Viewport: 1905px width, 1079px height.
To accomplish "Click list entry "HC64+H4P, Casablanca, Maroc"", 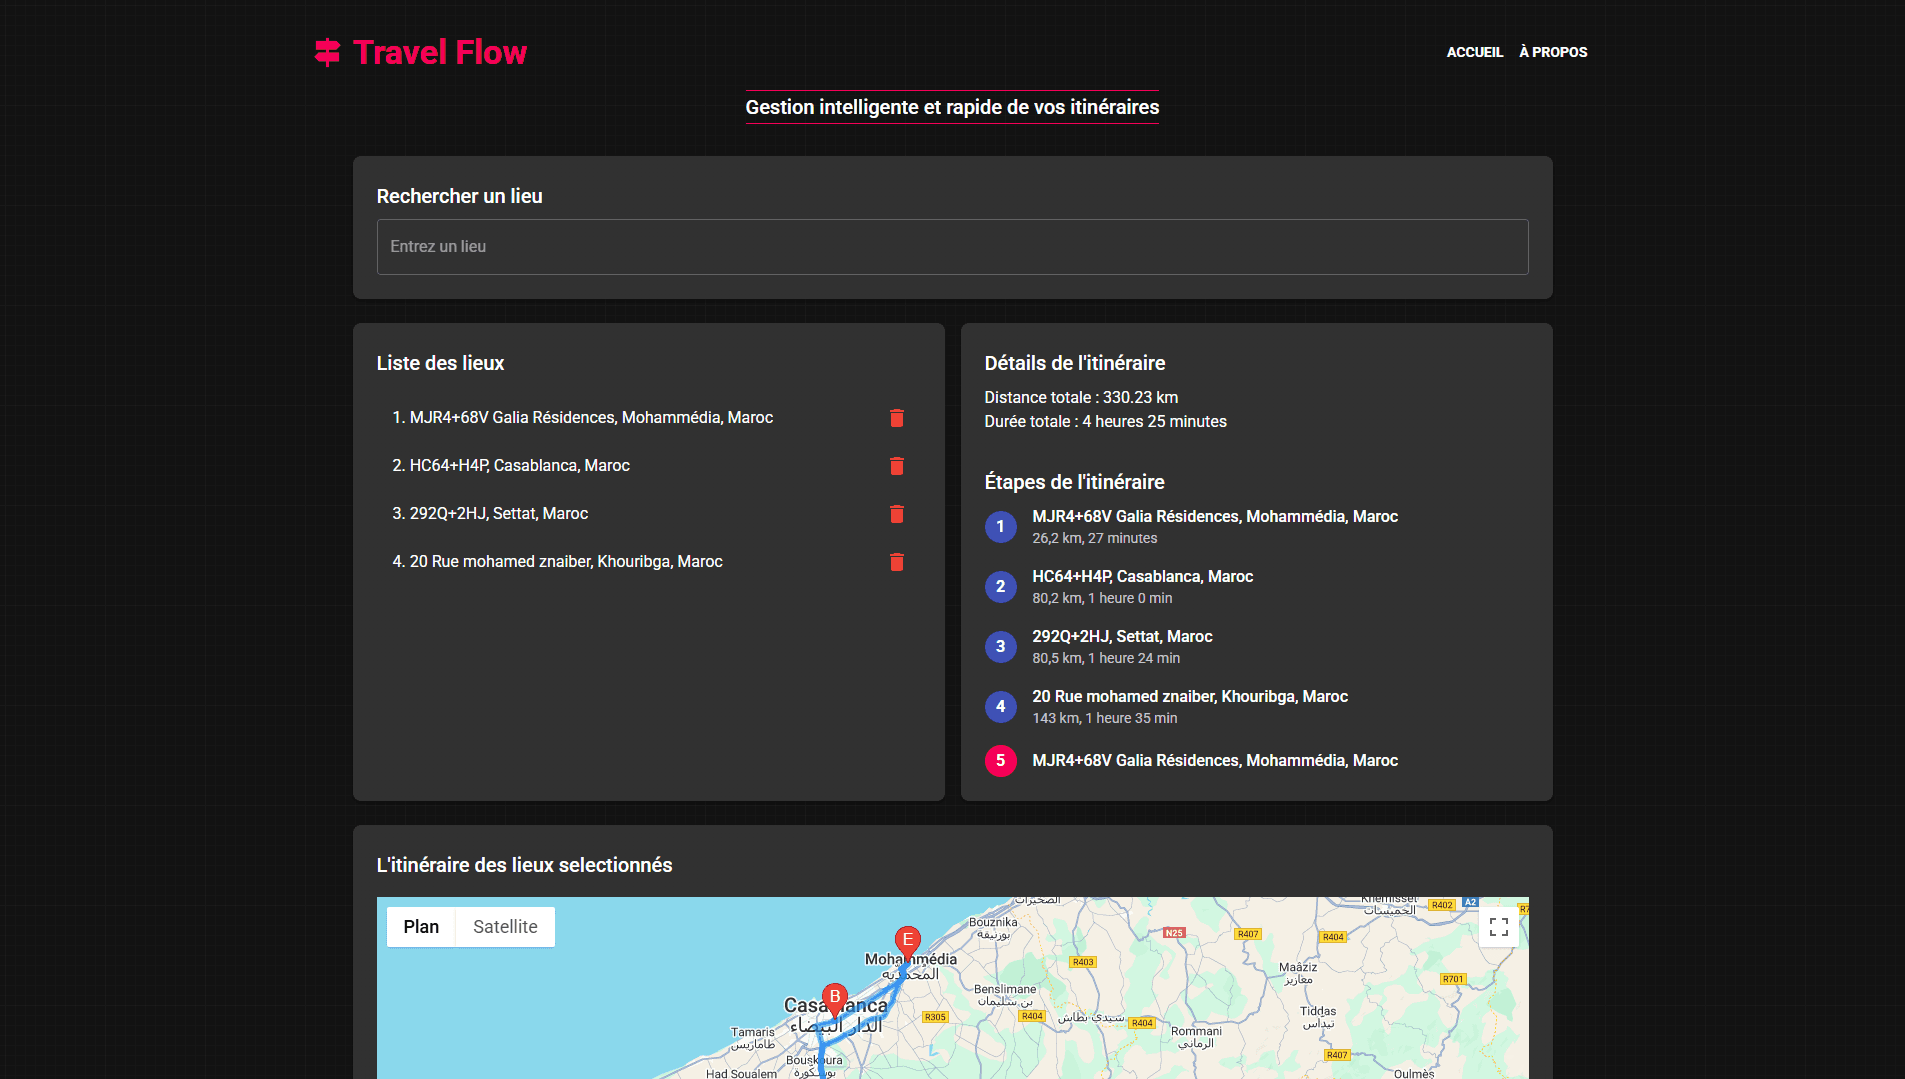I will [520, 465].
